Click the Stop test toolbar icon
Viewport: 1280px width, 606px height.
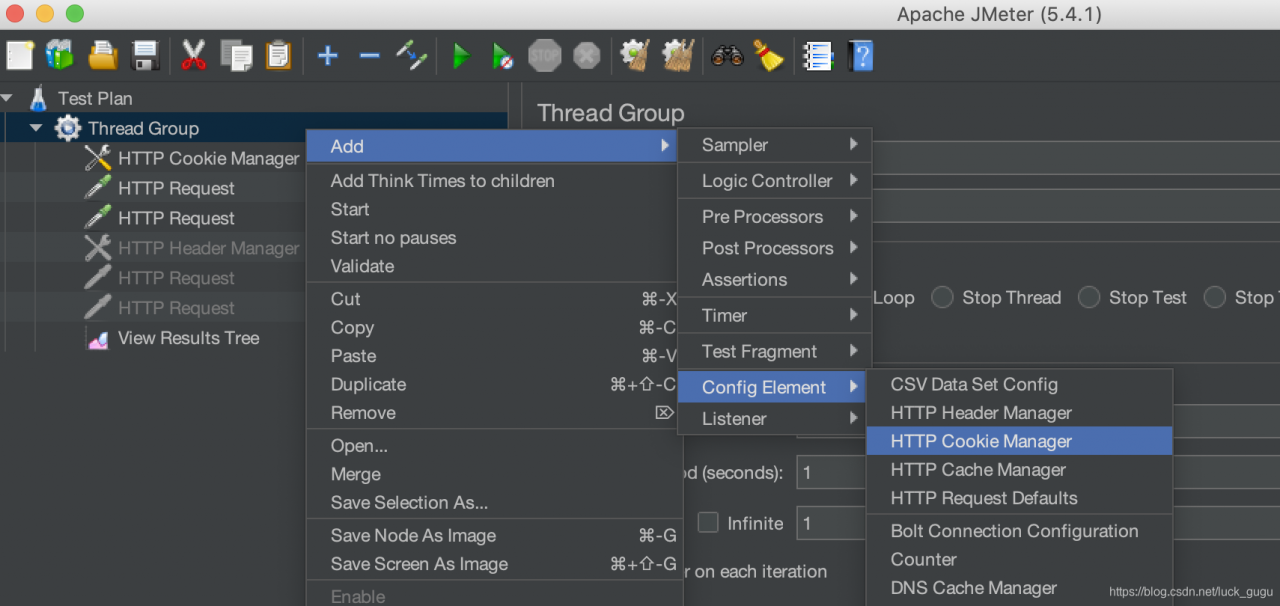[x=545, y=55]
